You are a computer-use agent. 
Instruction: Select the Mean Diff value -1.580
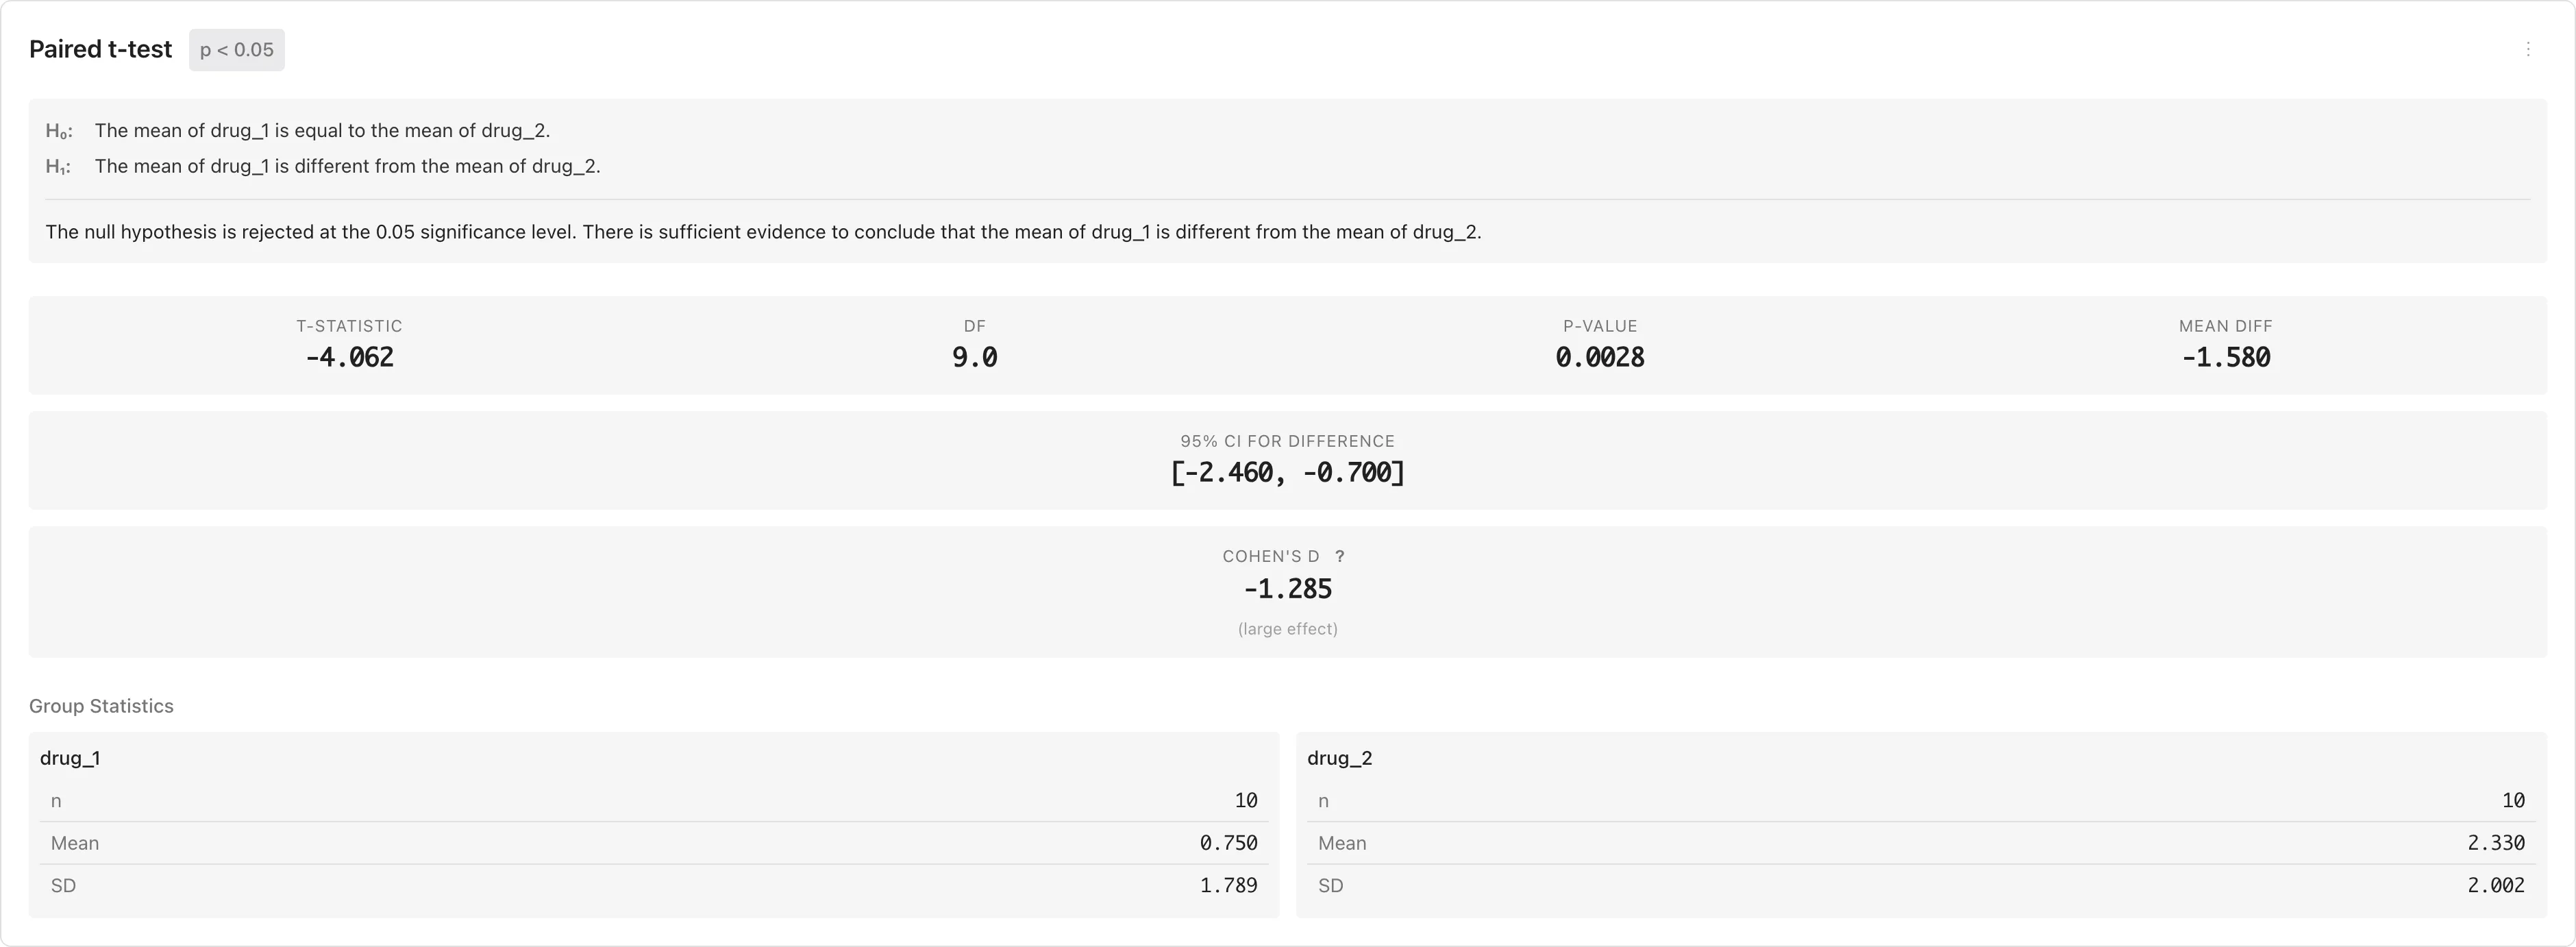tap(2225, 358)
